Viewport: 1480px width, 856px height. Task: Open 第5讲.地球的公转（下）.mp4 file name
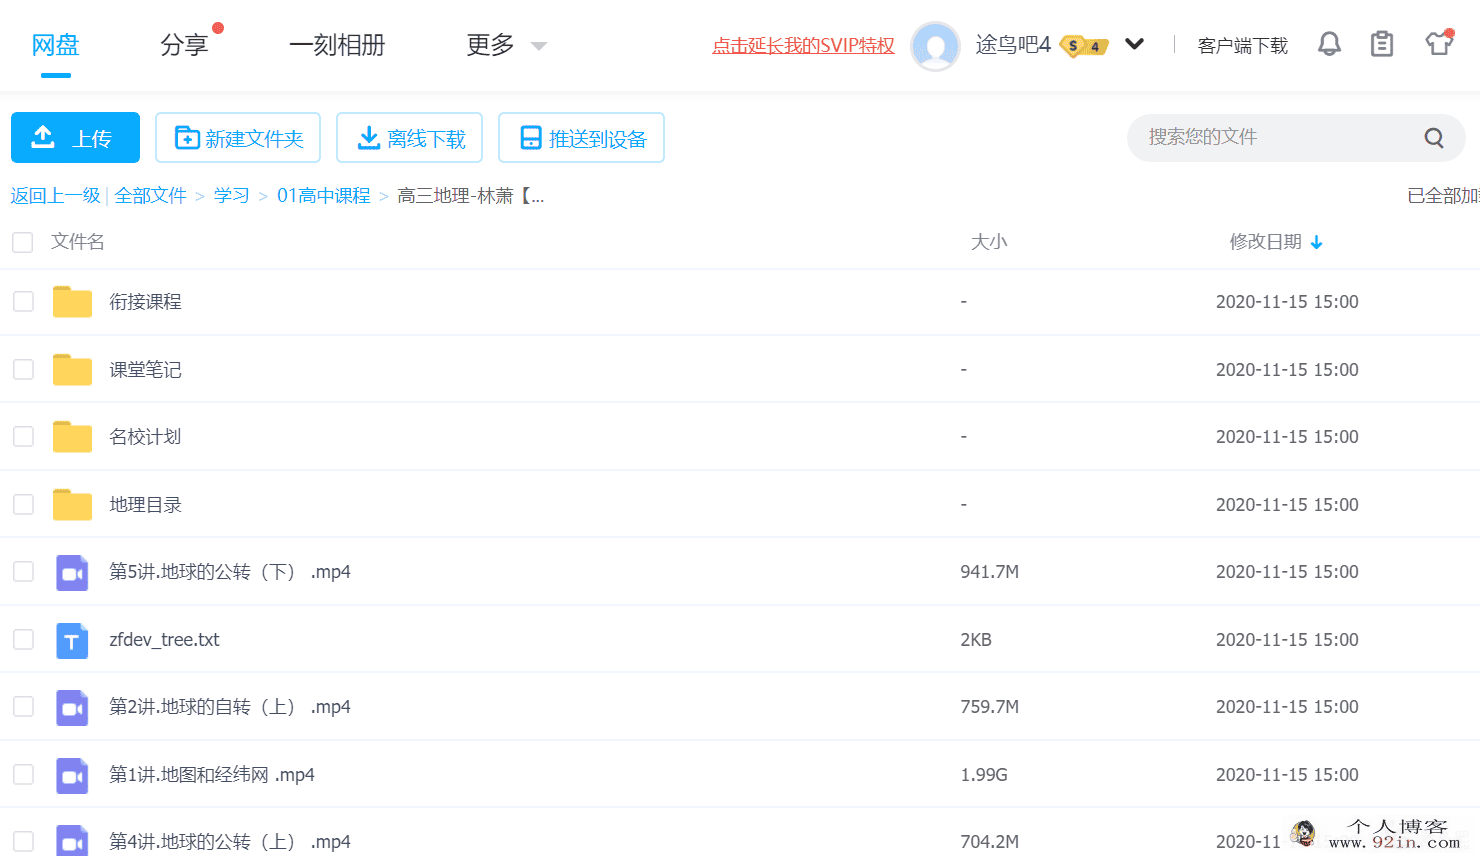(x=230, y=572)
